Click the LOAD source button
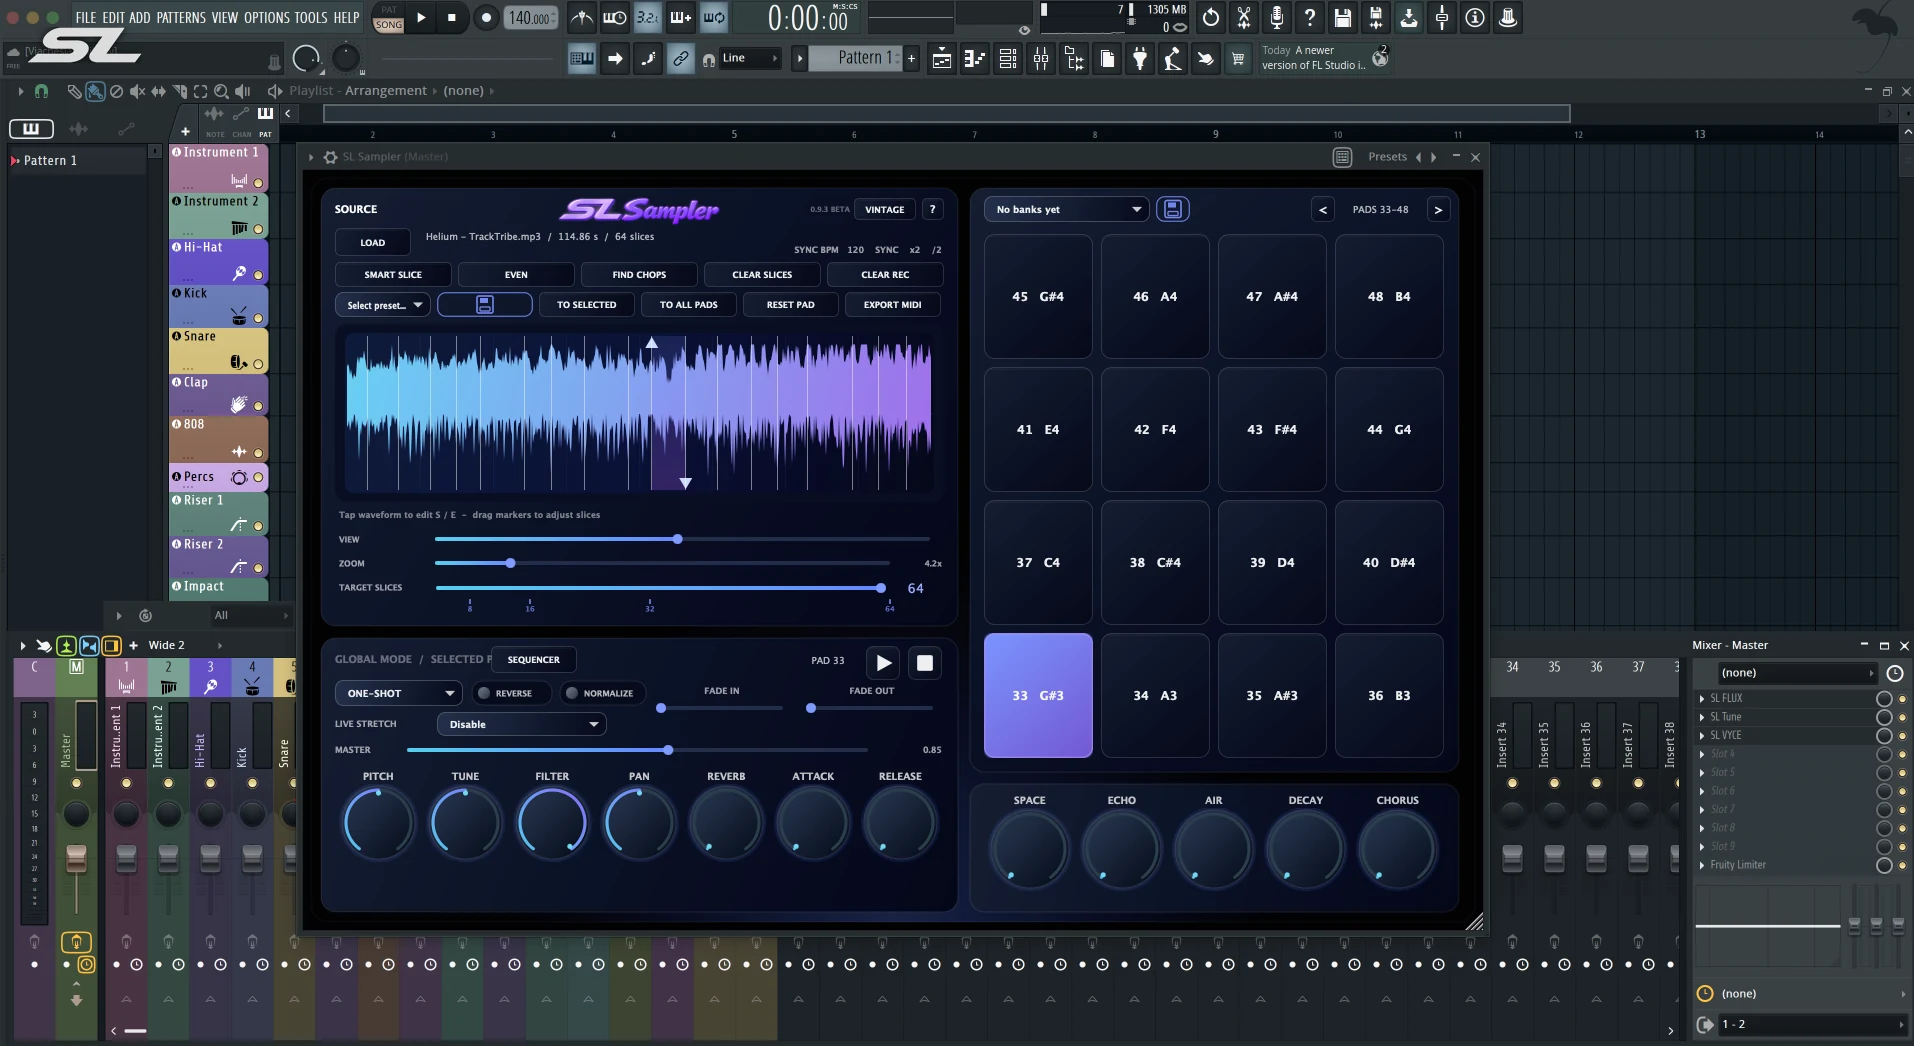The image size is (1914, 1046). click(x=373, y=242)
